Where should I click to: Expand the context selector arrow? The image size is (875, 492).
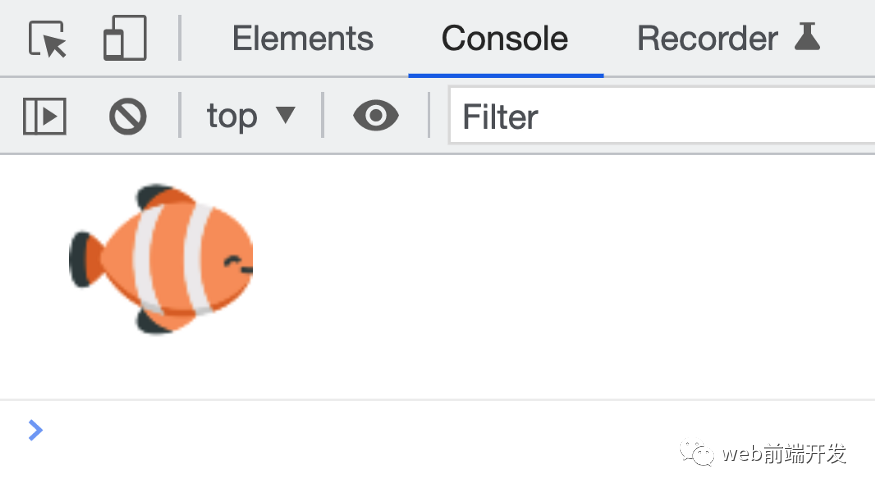pos(286,115)
